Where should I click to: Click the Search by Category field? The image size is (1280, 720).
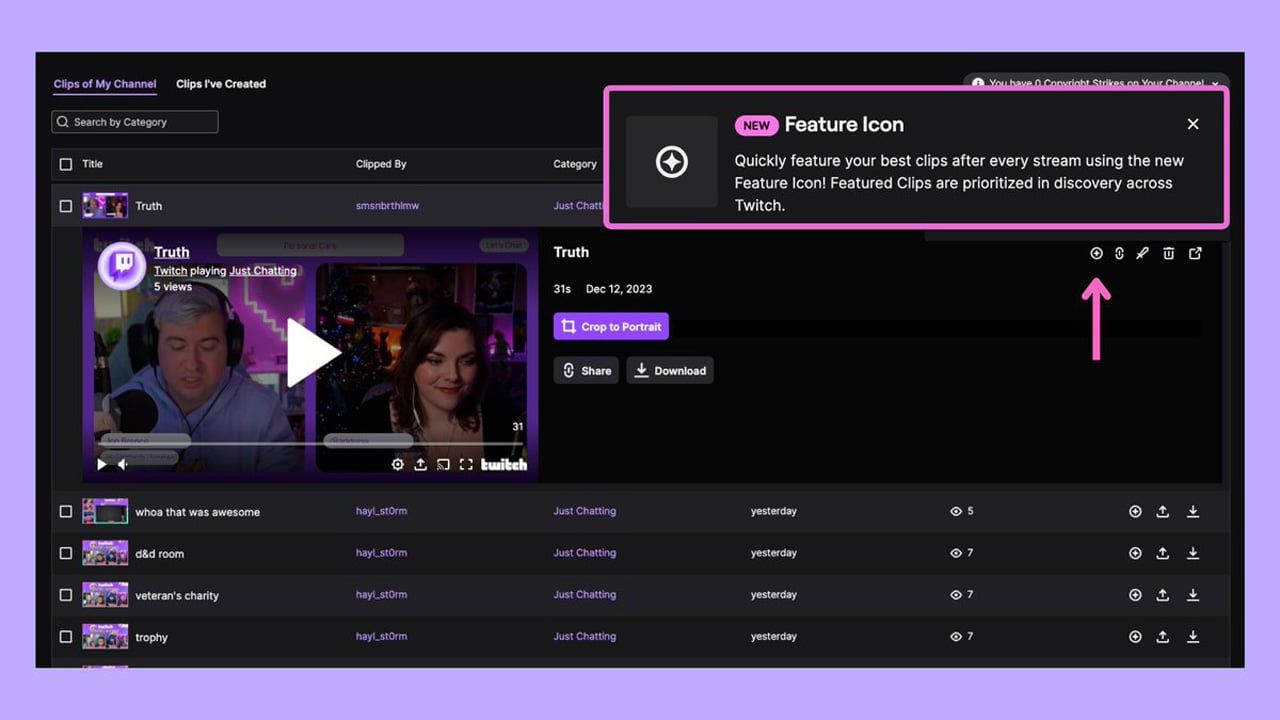pyautogui.click(x=135, y=122)
